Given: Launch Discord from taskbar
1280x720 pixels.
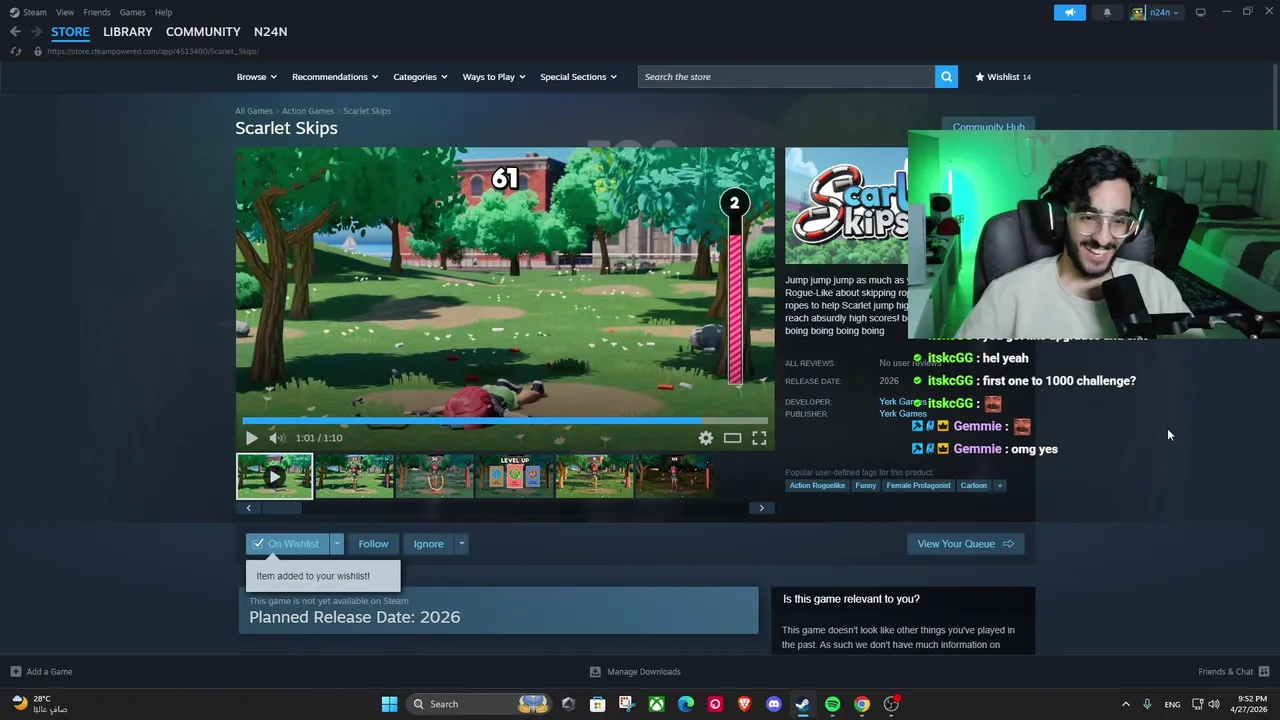Looking at the screenshot, I should [x=773, y=704].
